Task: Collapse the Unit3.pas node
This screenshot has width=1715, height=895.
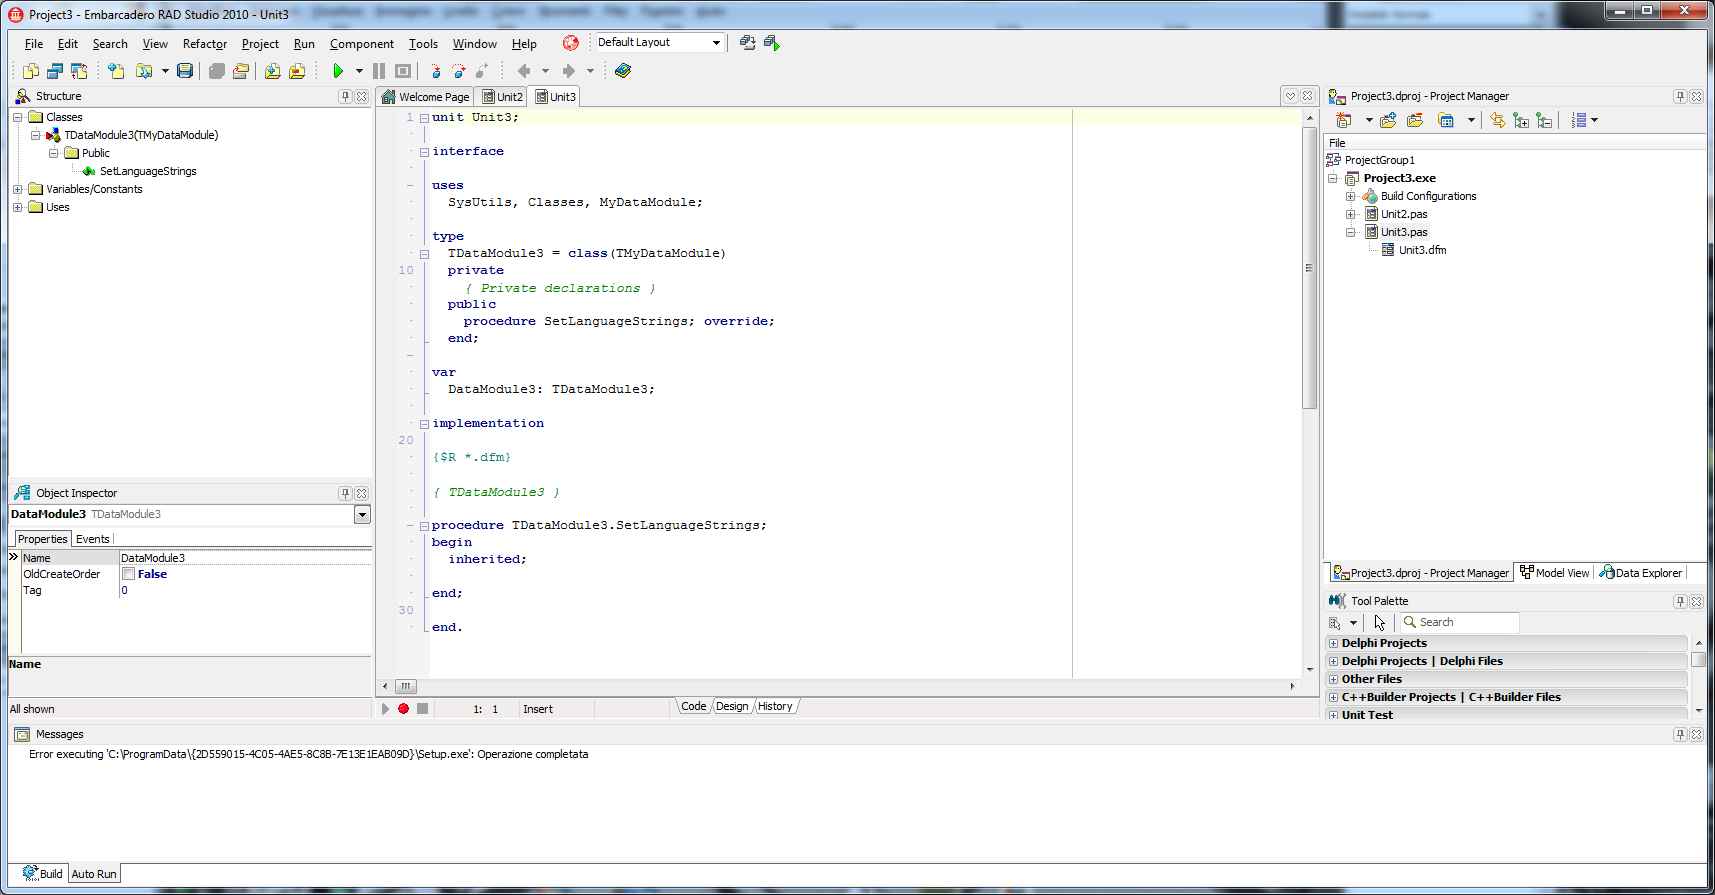Action: click(1350, 232)
